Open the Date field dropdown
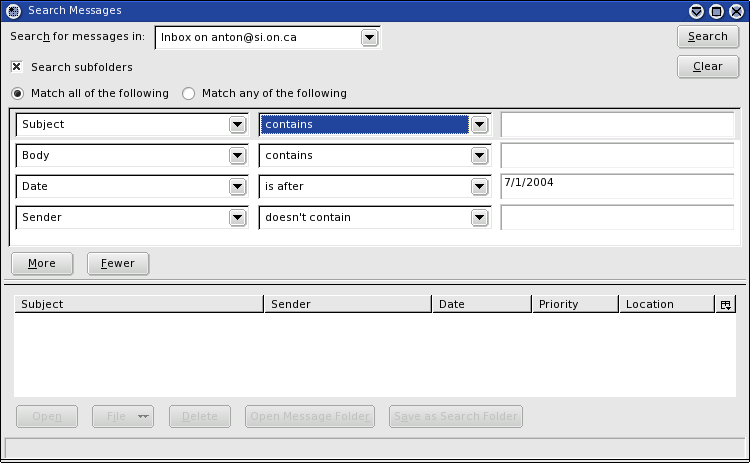750x463 pixels. (237, 187)
